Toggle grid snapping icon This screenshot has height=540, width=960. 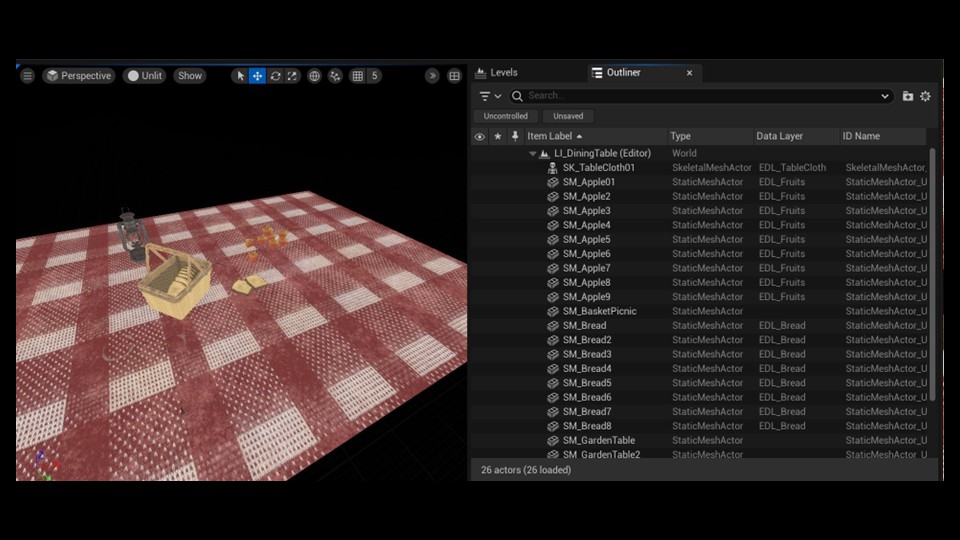pyautogui.click(x=358, y=76)
